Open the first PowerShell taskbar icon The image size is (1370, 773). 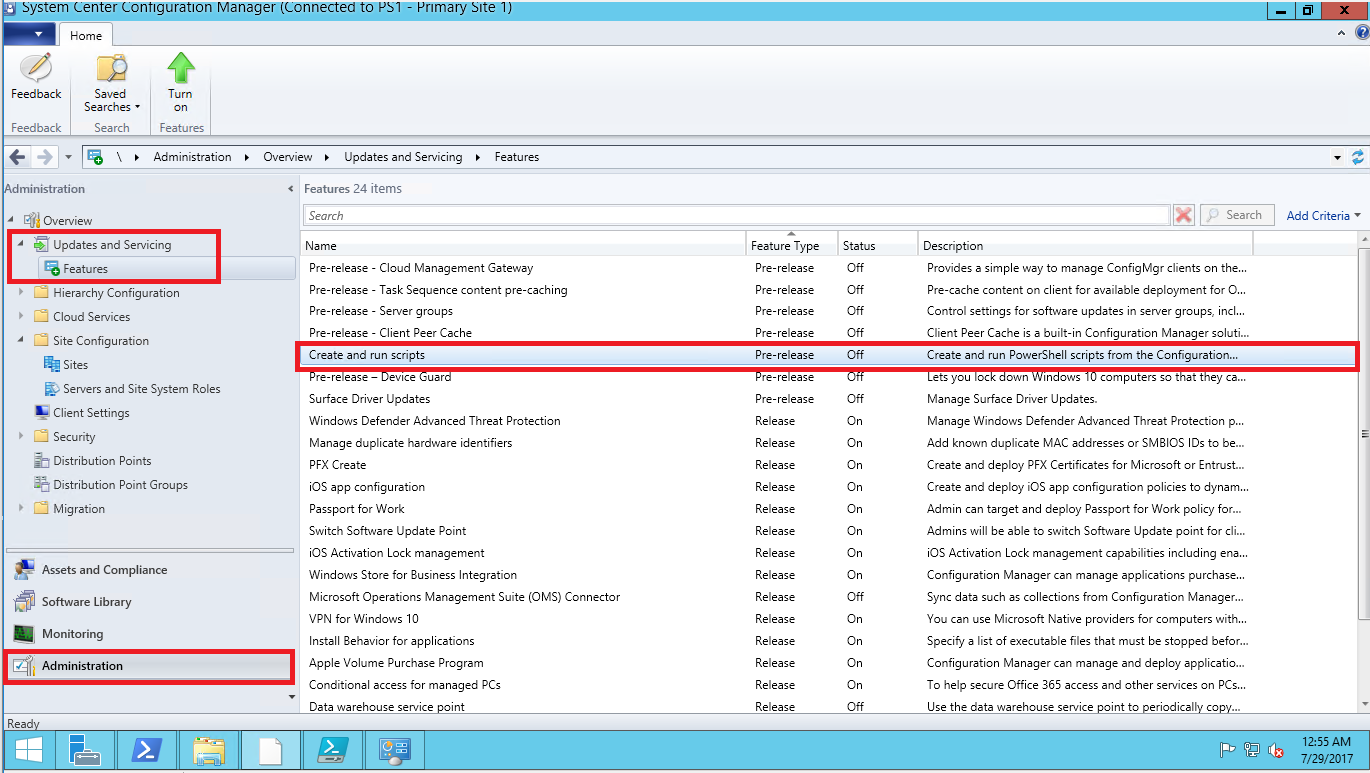tap(146, 749)
